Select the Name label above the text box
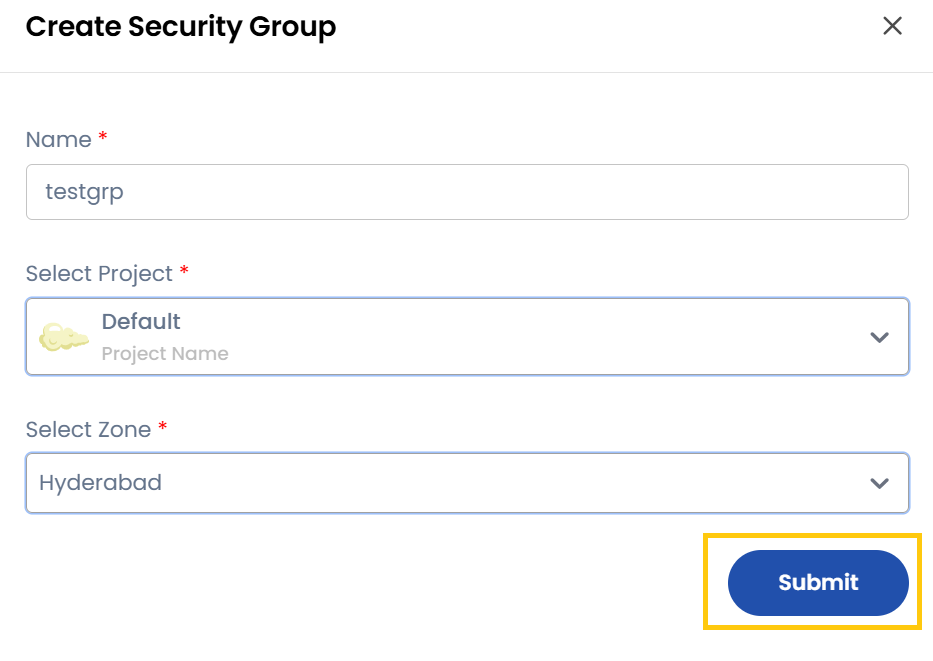Screen dimensions: 933x661 (x=58, y=139)
